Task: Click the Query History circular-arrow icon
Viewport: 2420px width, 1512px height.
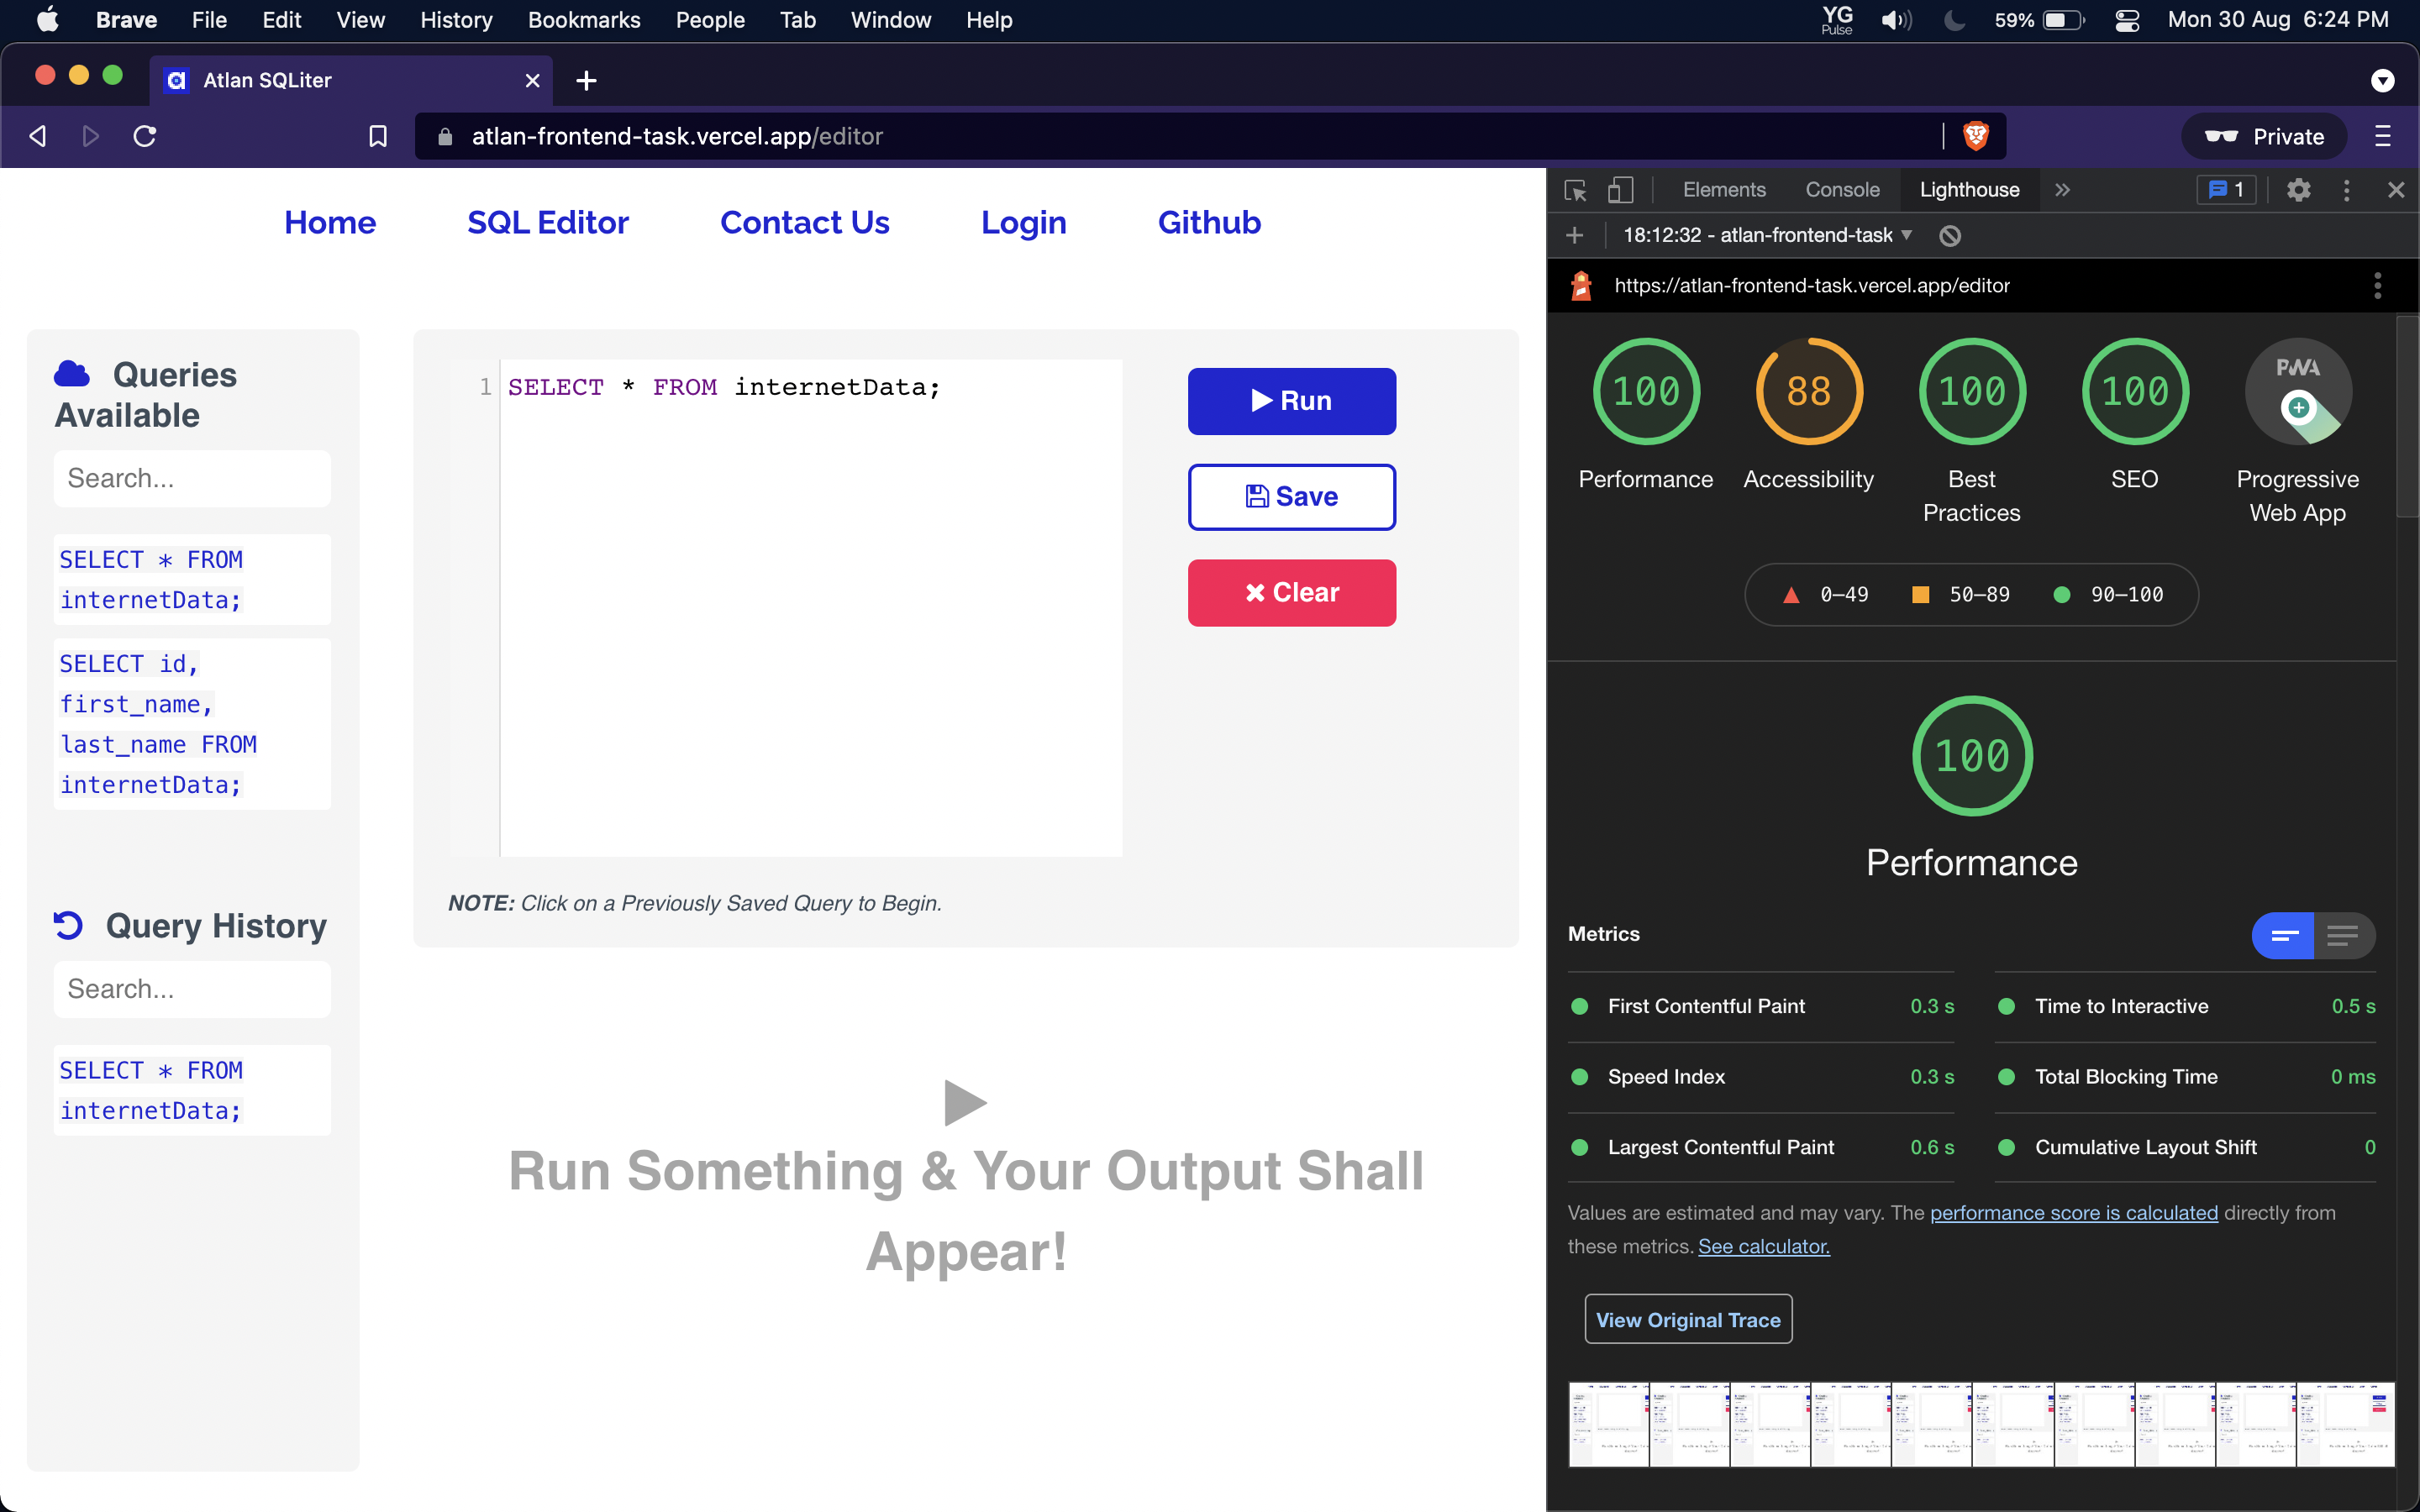Action: click(67, 926)
